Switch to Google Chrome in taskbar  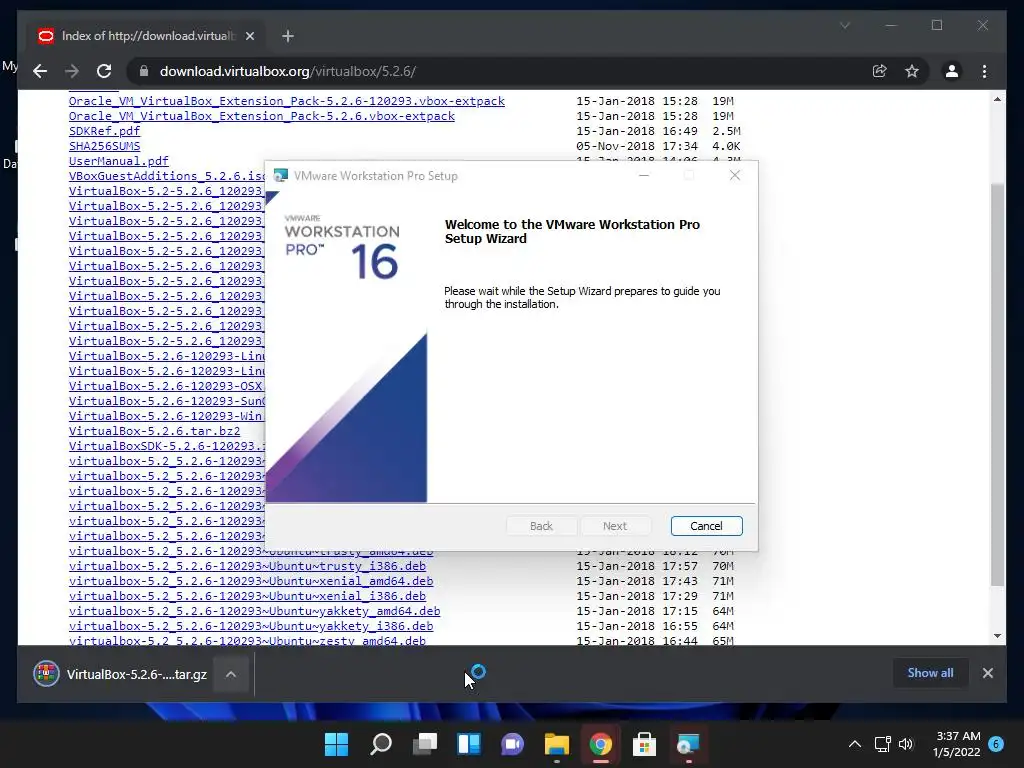(600, 744)
